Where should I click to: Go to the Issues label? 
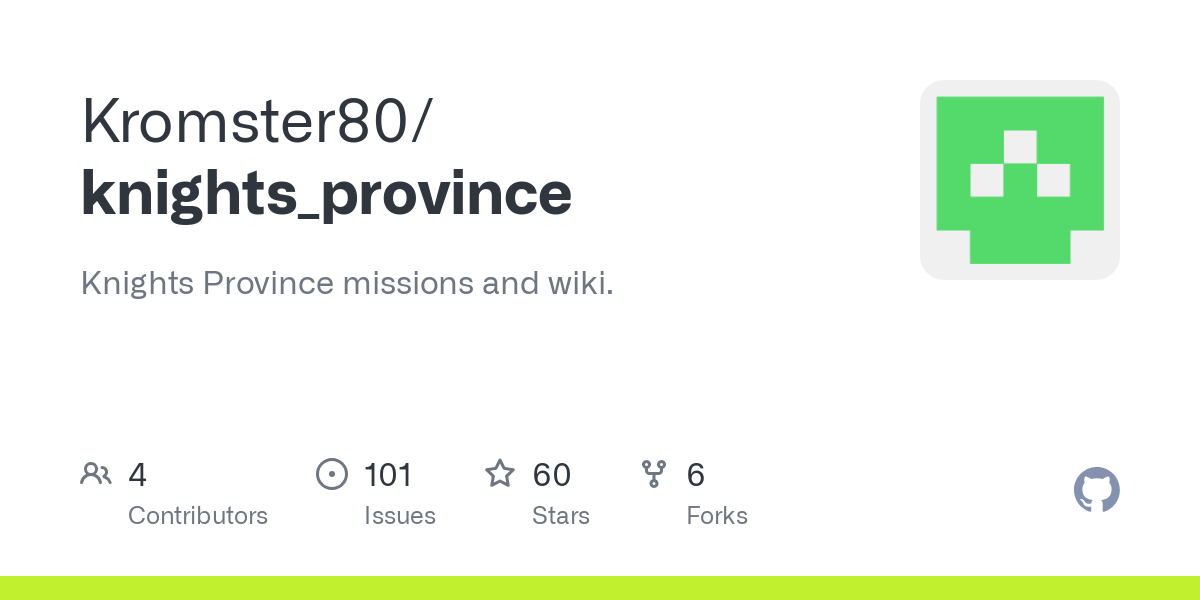click(x=400, y=516)
